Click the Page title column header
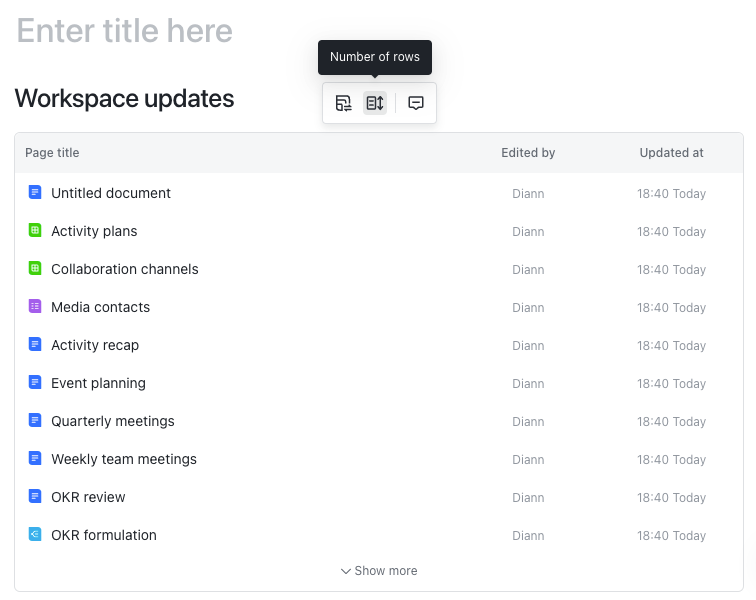756x600 pixels. [x=52, y=153]
